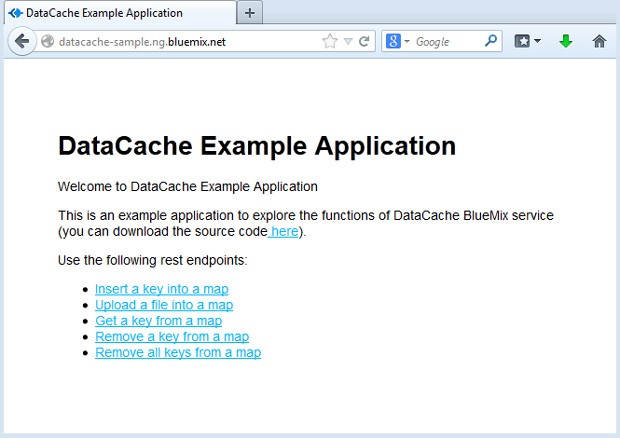
Task: Select the DataCache Example Application tab
Action: pos(121,13)
